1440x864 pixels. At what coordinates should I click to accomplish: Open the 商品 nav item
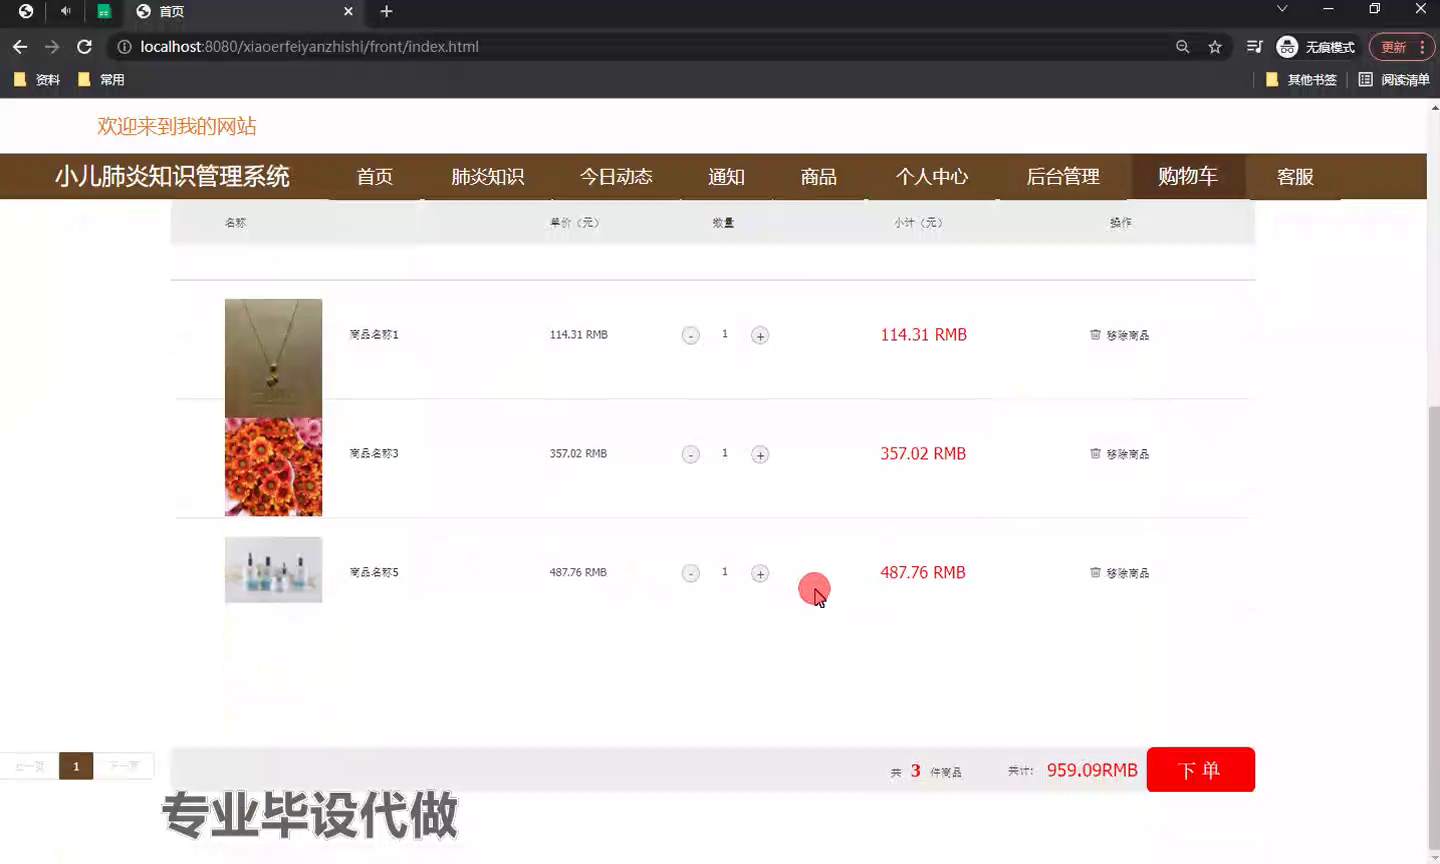(819, 177)
